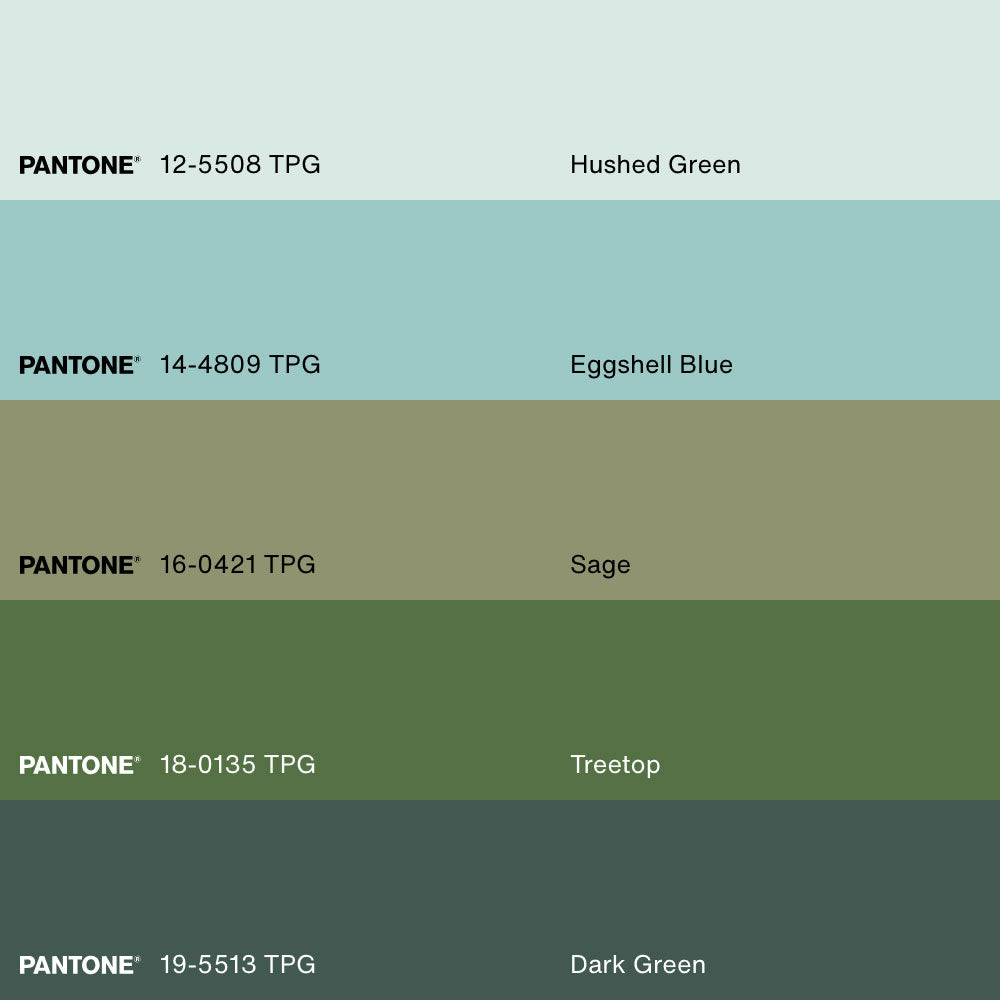
Task: Select the 18-0135 TPG code label
Action: click(x=237, y=765)
